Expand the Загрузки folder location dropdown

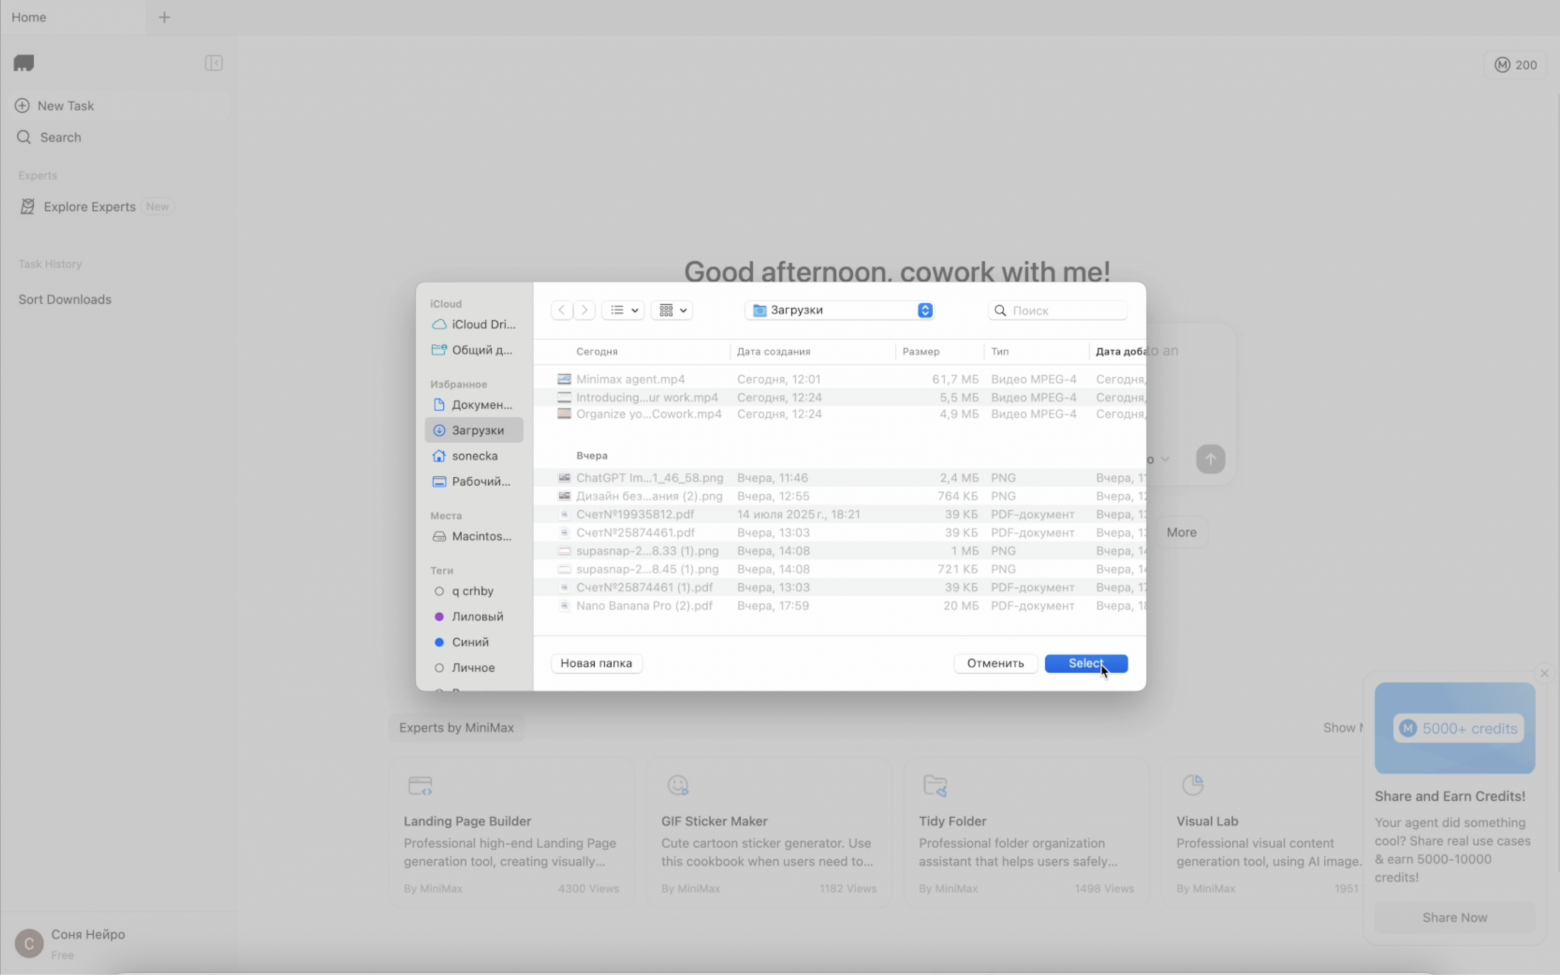pos(924,310)
